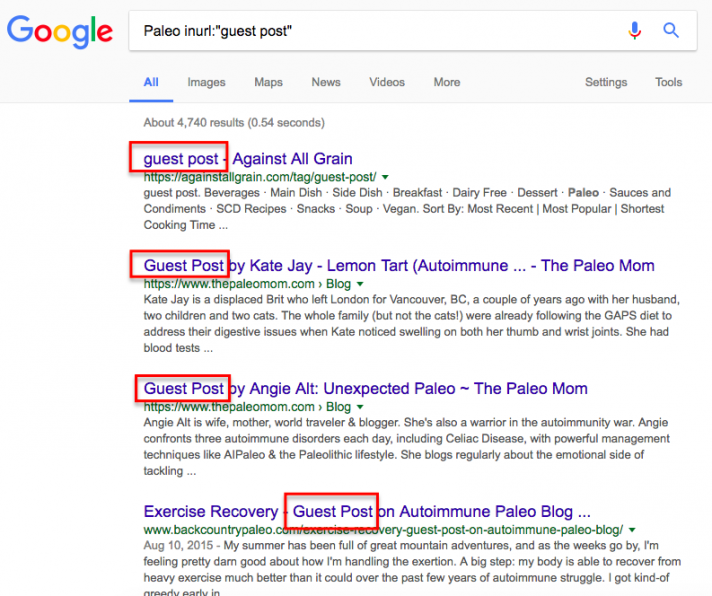
Task: Click the 'Angie Alt is wife, mother' snippet
Action: [406, 447]
